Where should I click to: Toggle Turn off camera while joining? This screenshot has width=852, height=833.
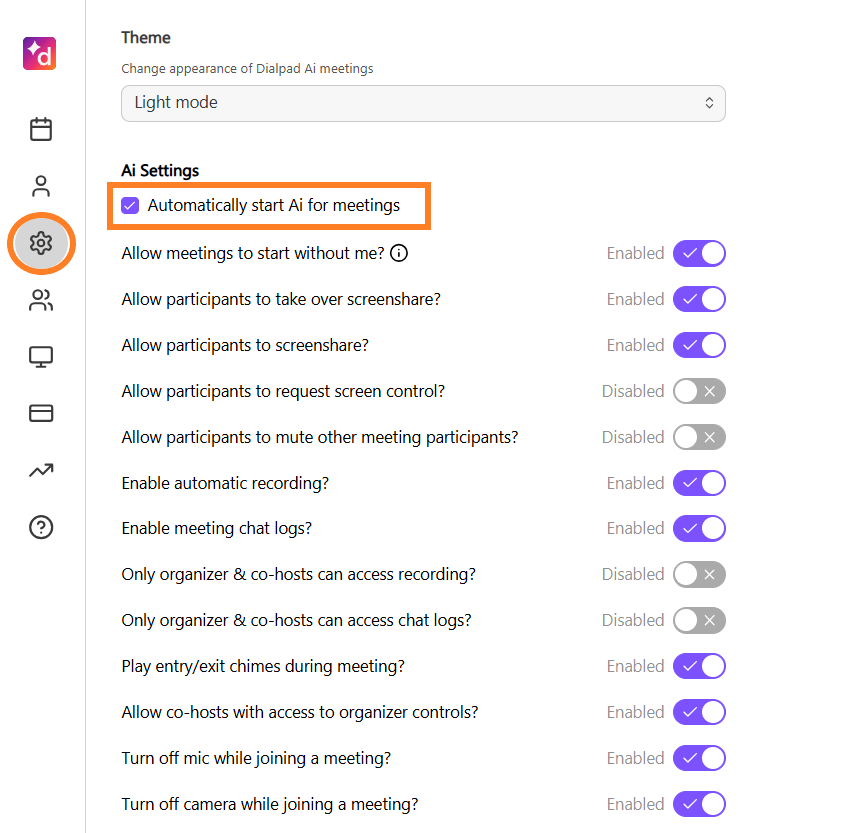coord(699,804)
